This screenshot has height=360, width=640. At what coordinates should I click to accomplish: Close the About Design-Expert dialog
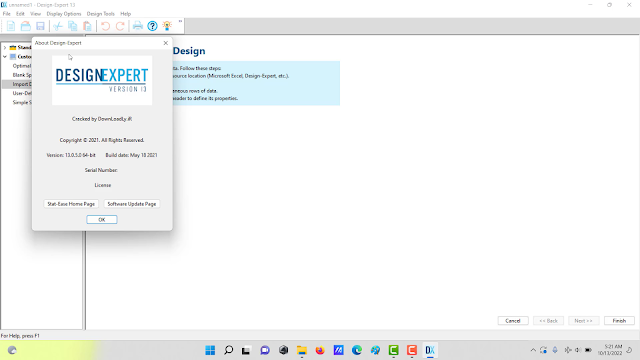(166, 43)
